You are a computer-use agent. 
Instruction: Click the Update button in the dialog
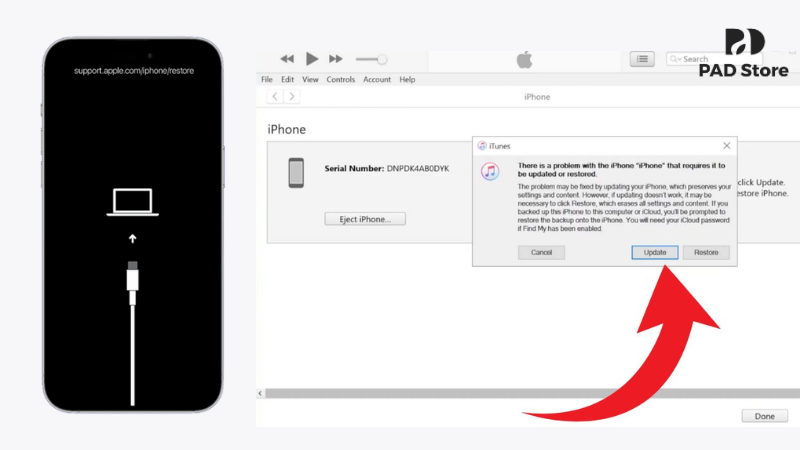(x=655, y=253)
